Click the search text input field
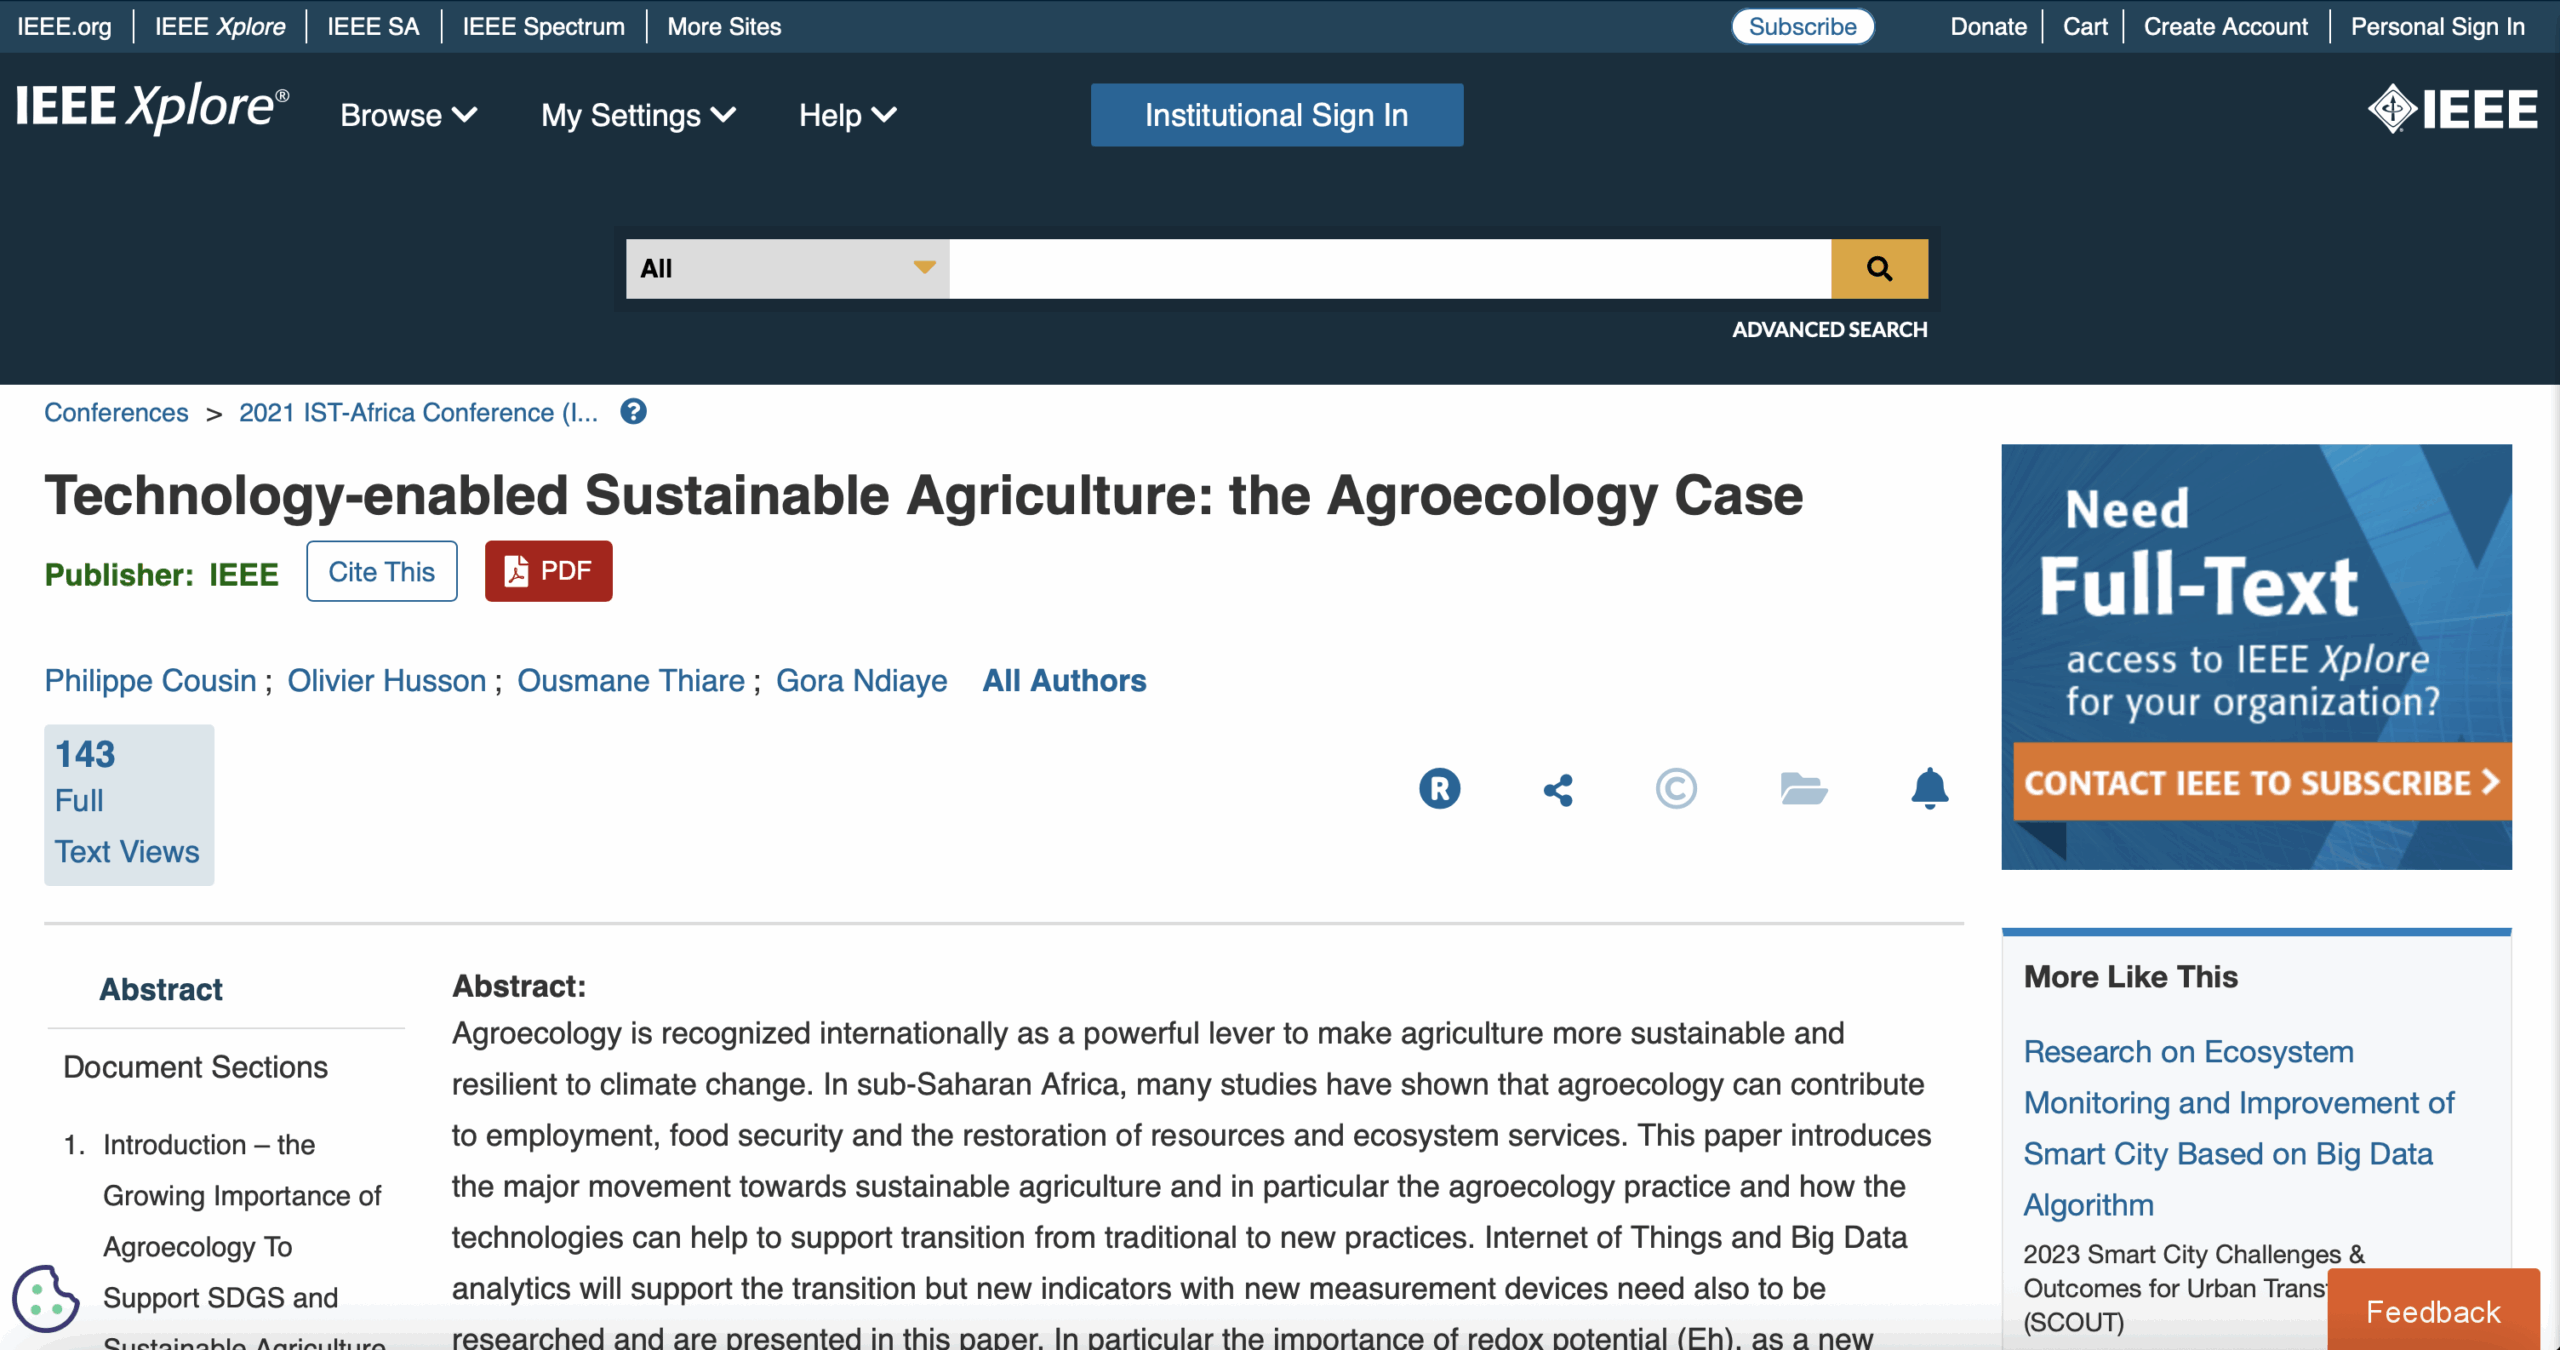Viewport: 2560px width, 1350px height. coord(1389,268)
